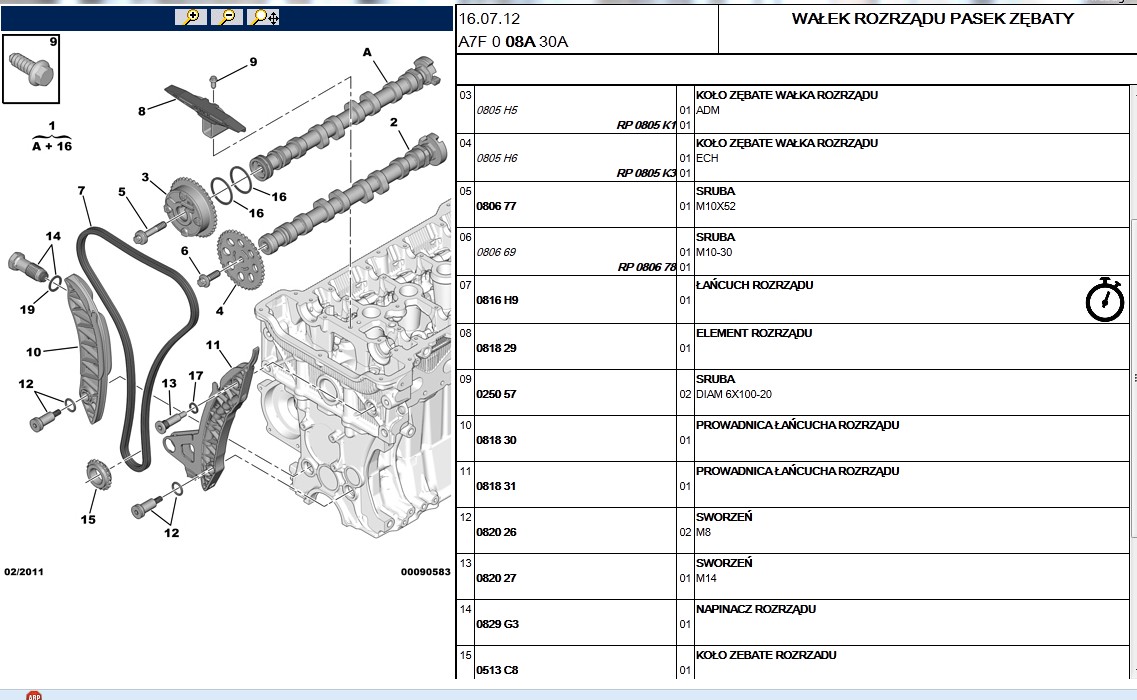Screen dimensions: 1137x700
Task: Select callout number 7 on the diagram
Action: tap(81, 190)
